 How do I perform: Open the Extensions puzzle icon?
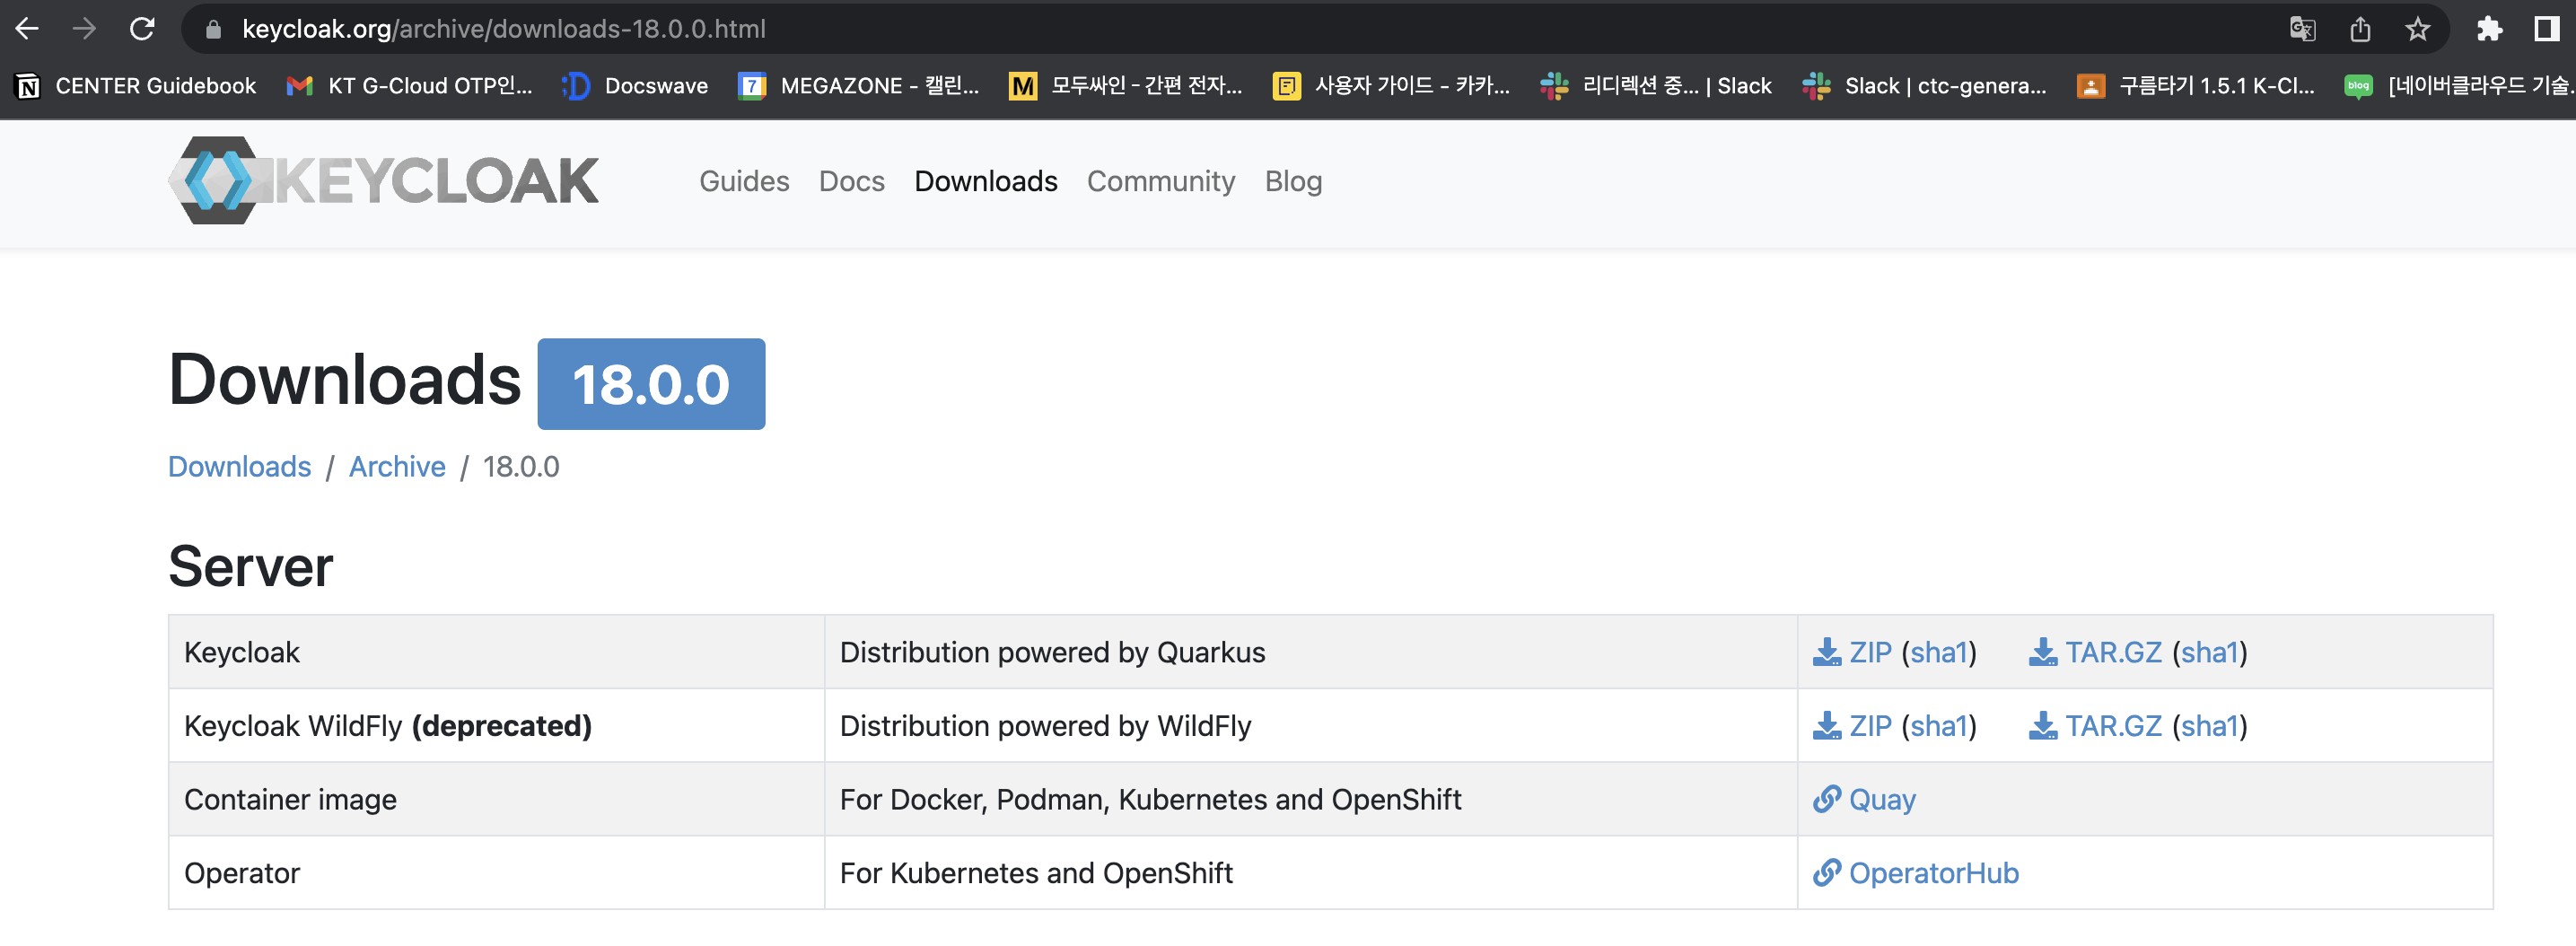pos(2489,29)
